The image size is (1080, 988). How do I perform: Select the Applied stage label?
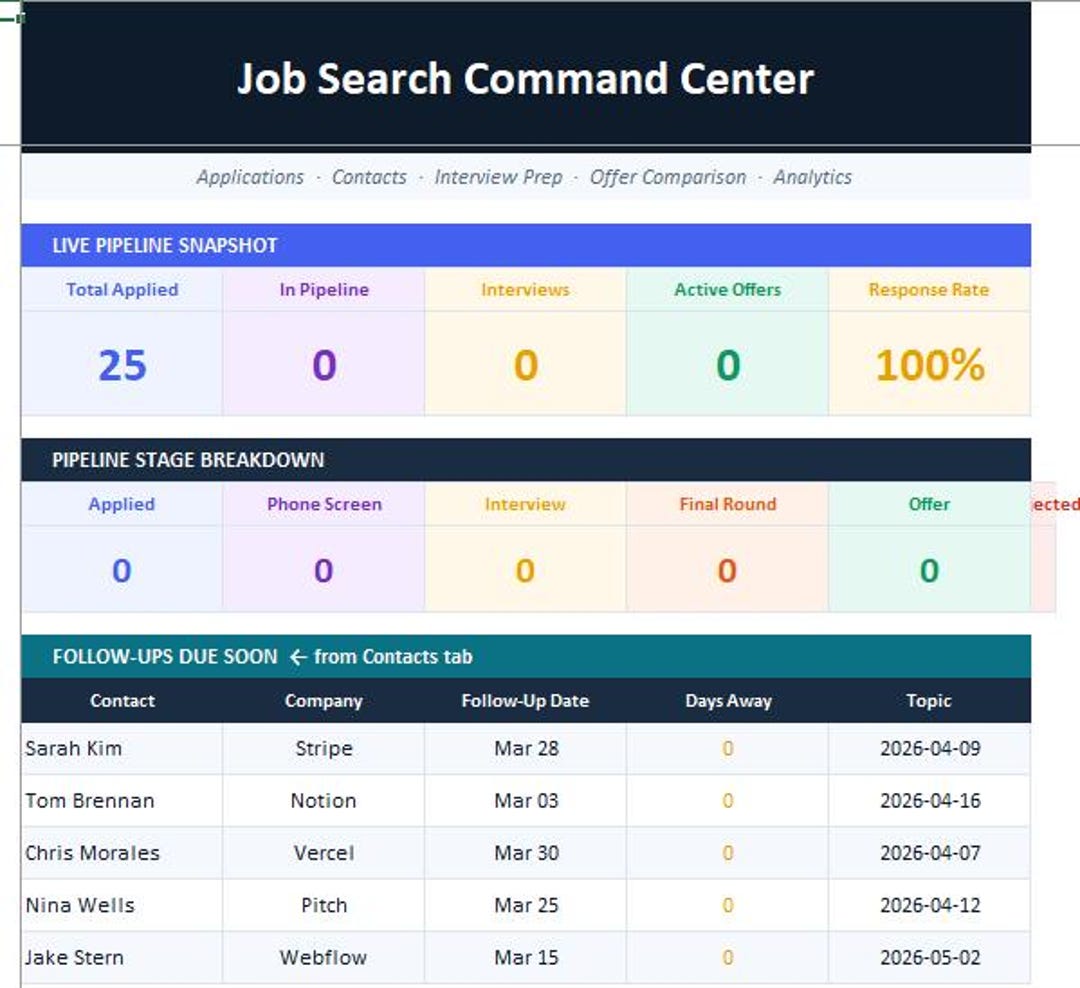coord(122,504)
